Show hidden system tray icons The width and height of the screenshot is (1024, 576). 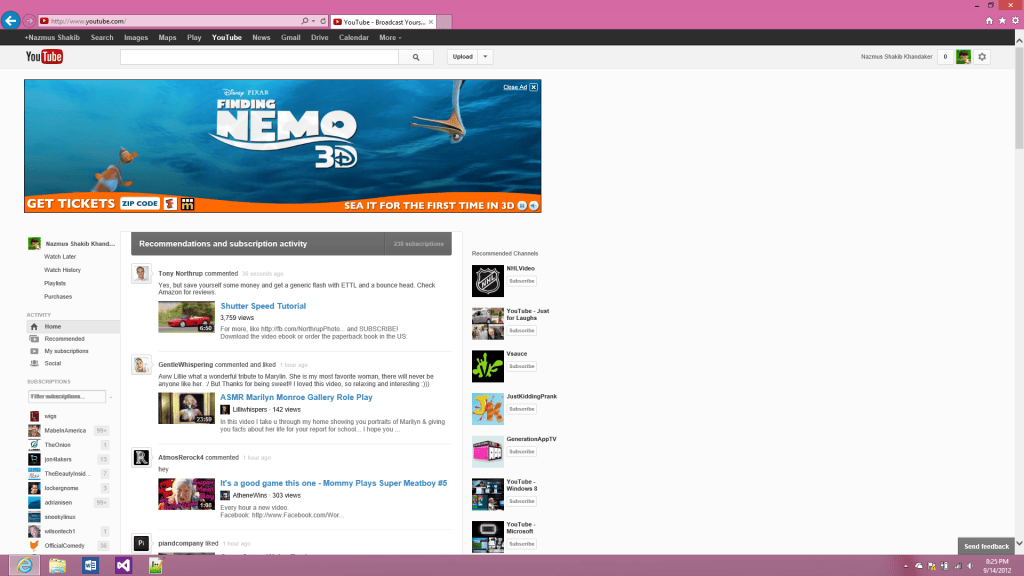pos(906,566)
